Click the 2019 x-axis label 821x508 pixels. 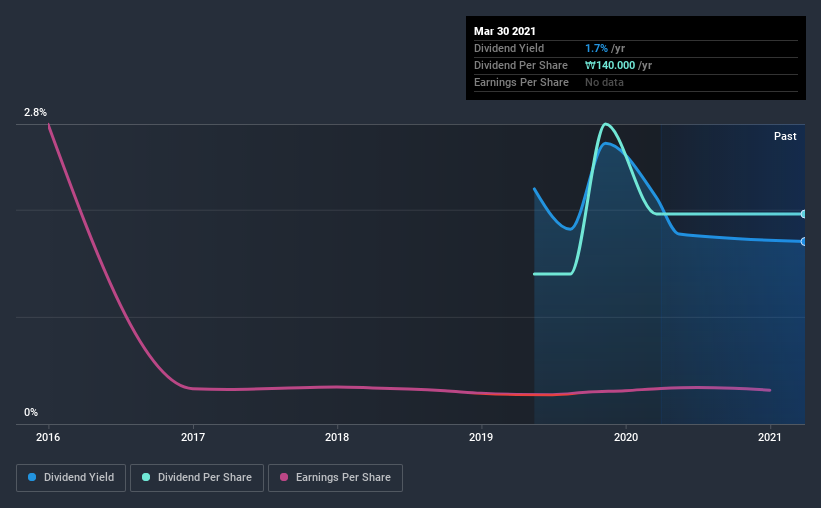[x=481, y=437]
